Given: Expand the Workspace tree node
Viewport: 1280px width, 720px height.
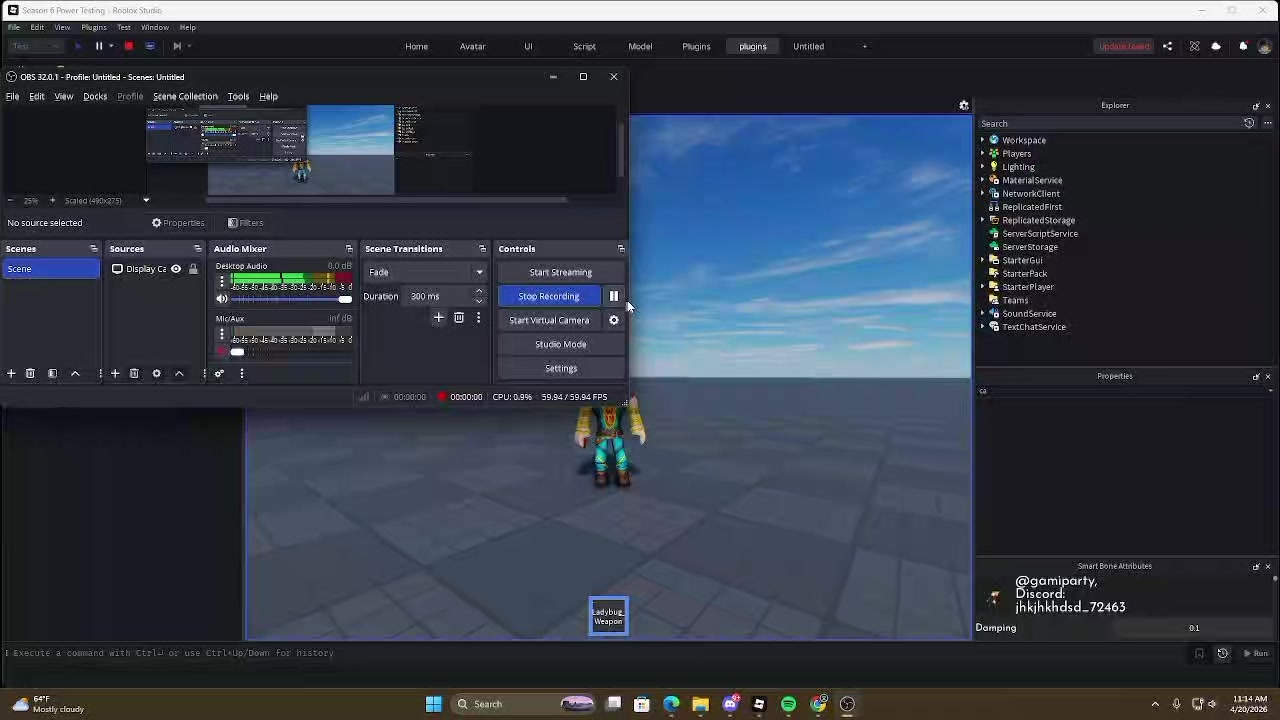Looking at the screenshot, I should [x=982, y=140].
